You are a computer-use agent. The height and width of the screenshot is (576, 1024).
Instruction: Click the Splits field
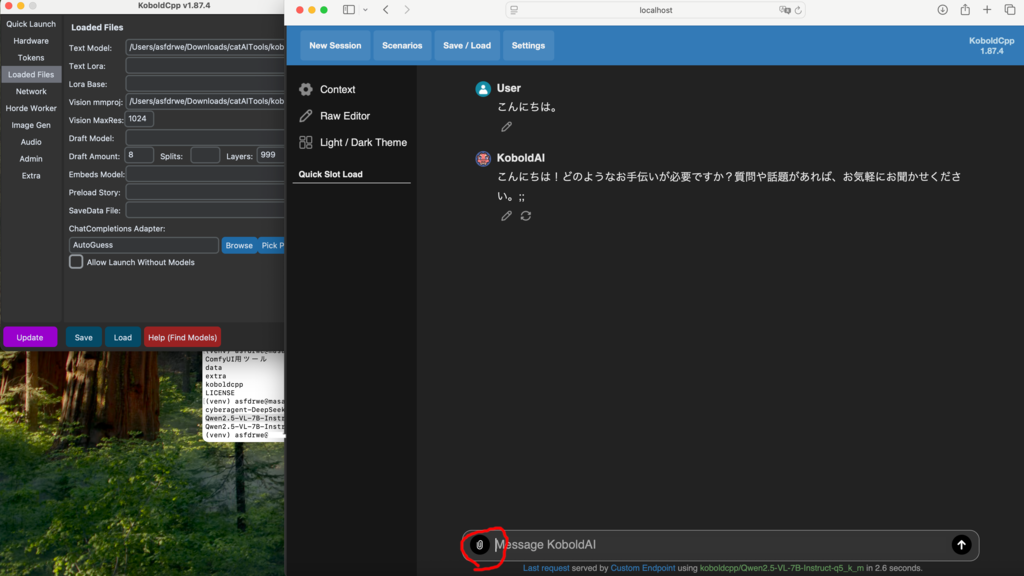[x=205, y=155]
